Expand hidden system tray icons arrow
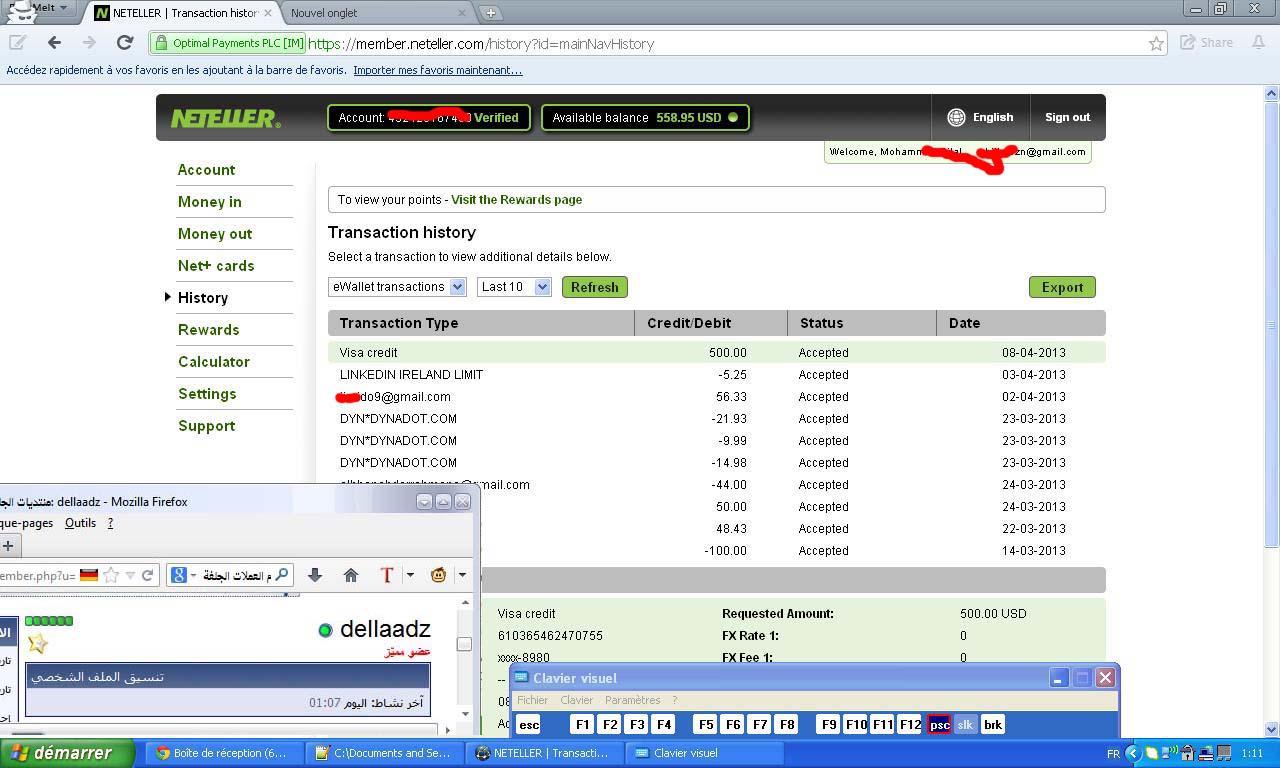 [x=1133, y=753]
